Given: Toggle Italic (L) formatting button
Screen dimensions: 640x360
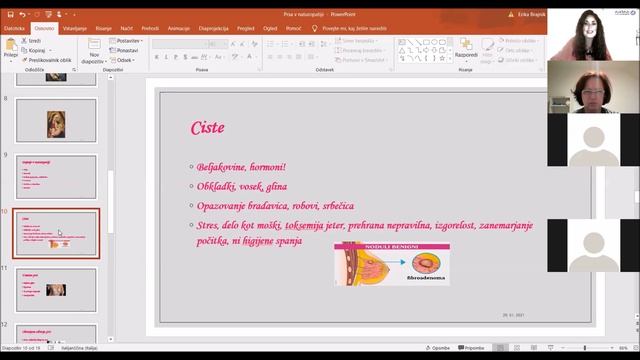Looking at the screenshot, I should pos(166,57).
